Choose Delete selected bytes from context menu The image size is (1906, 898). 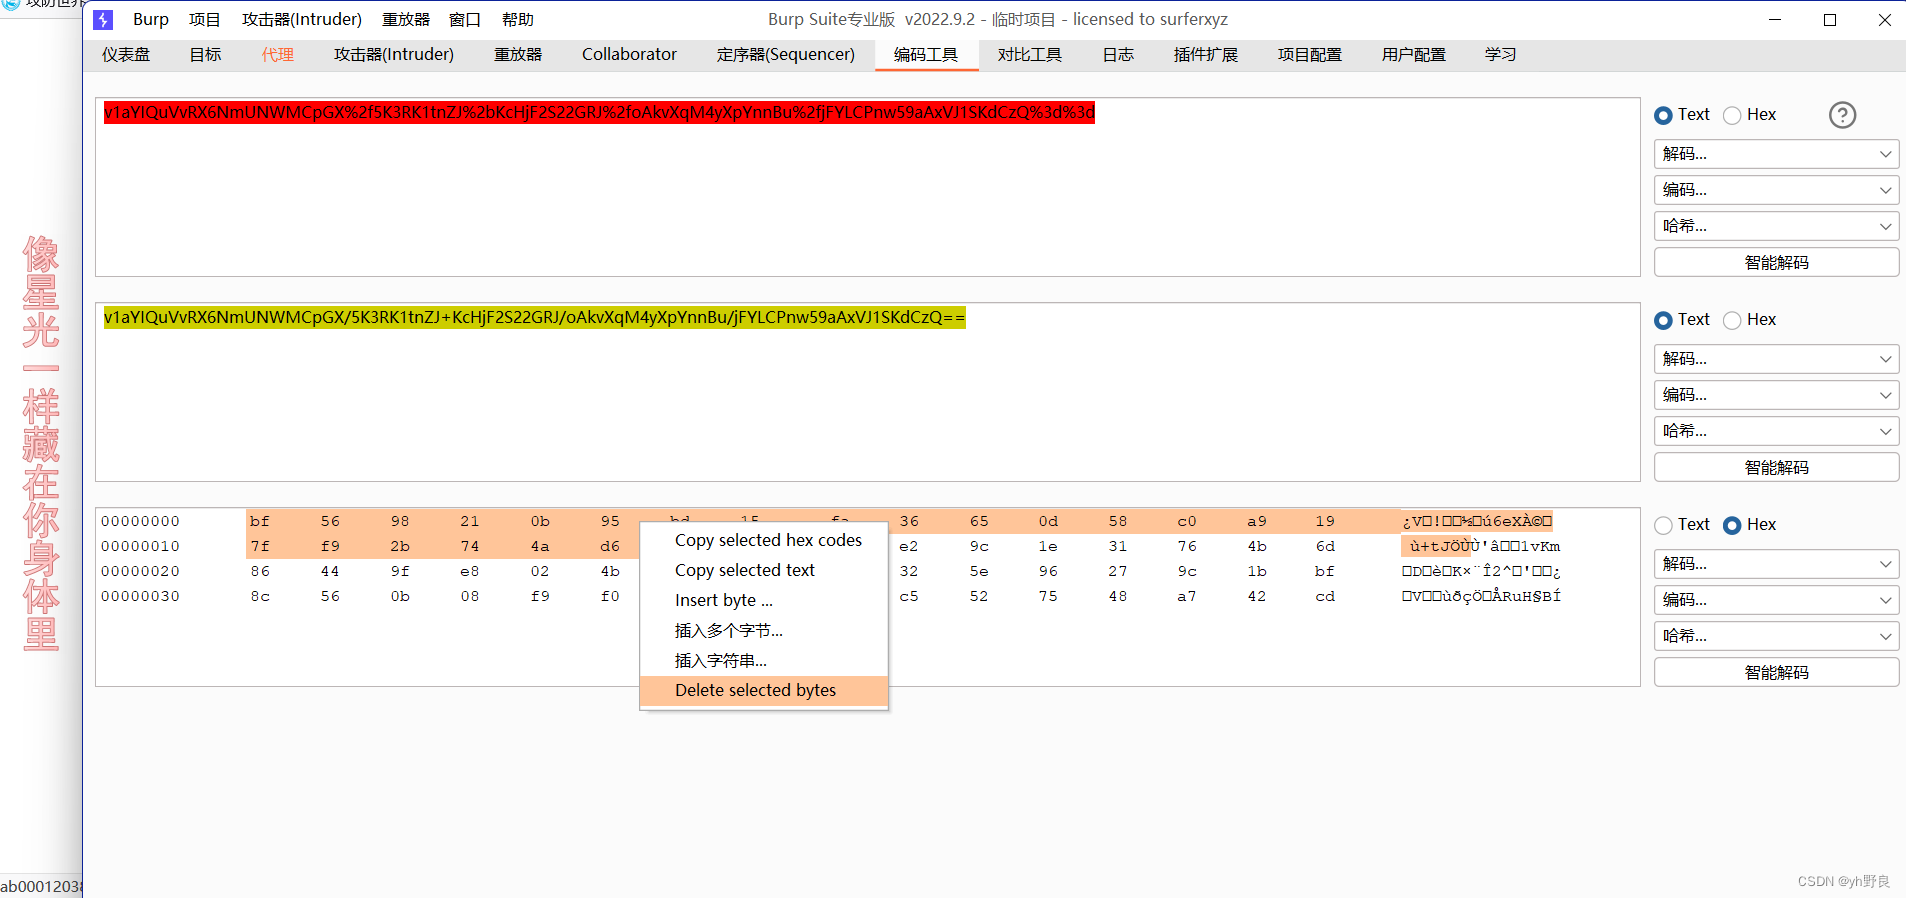tap(764, 690)
